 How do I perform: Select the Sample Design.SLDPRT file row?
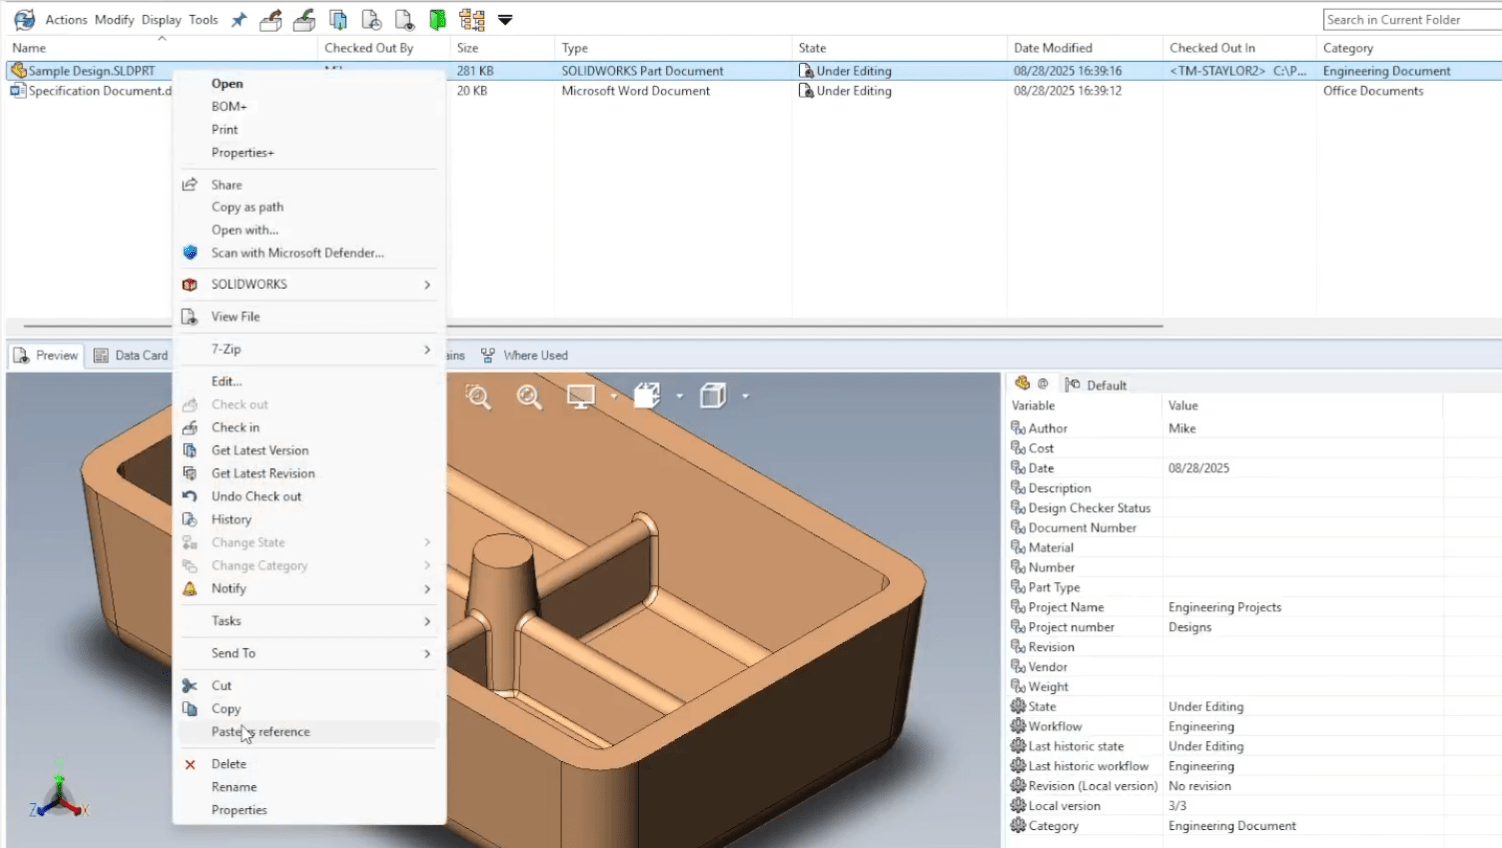[754, 71]
